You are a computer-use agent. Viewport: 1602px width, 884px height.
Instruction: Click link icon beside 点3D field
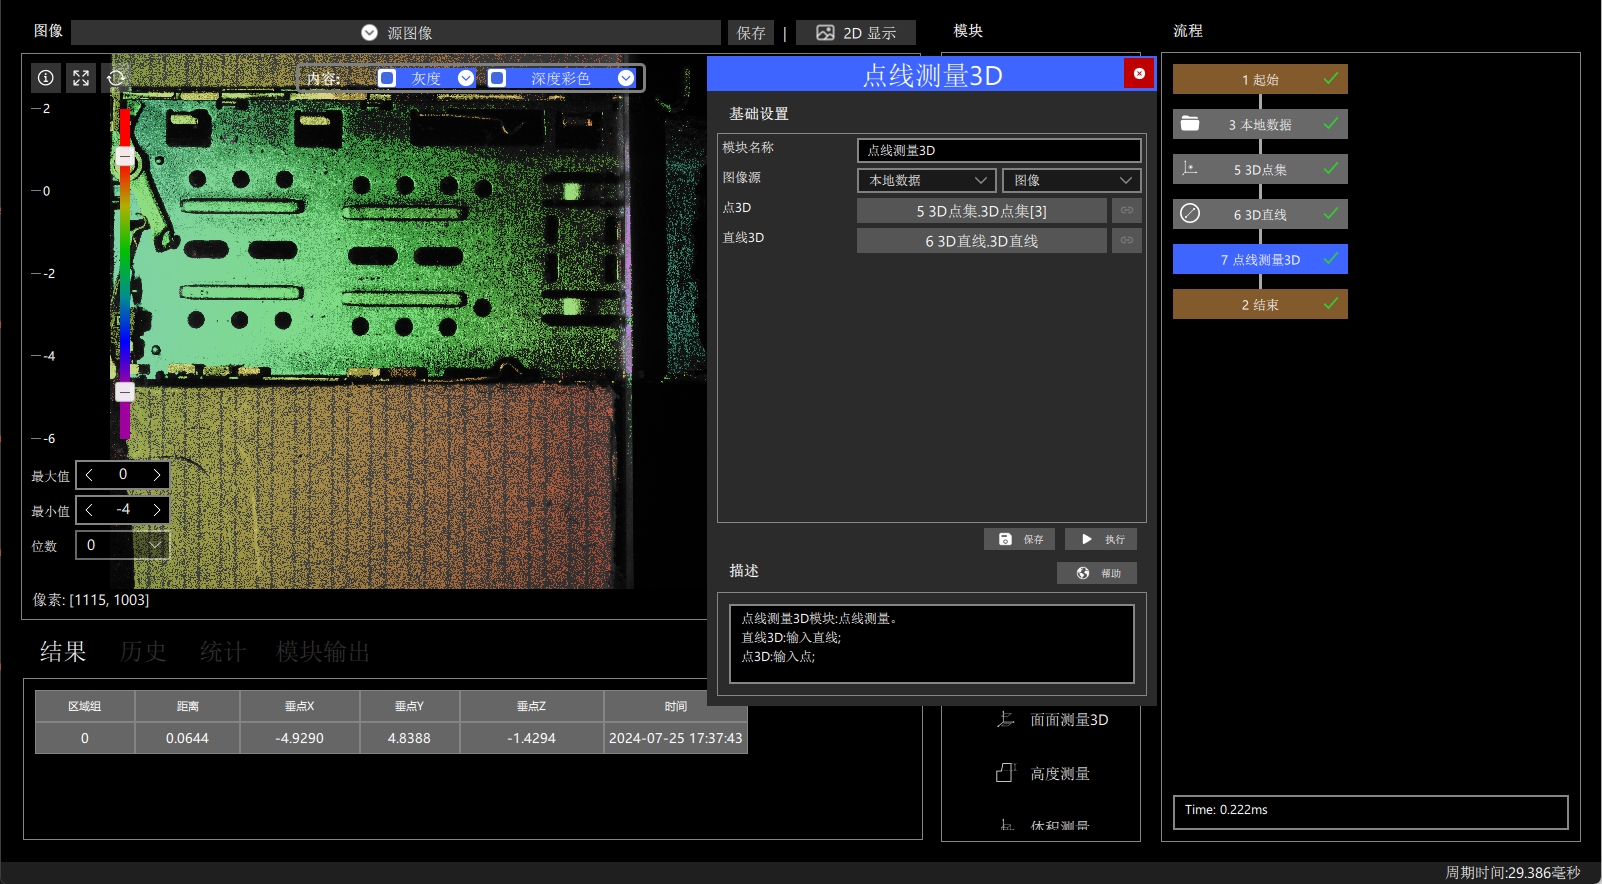click(1127, 211)
